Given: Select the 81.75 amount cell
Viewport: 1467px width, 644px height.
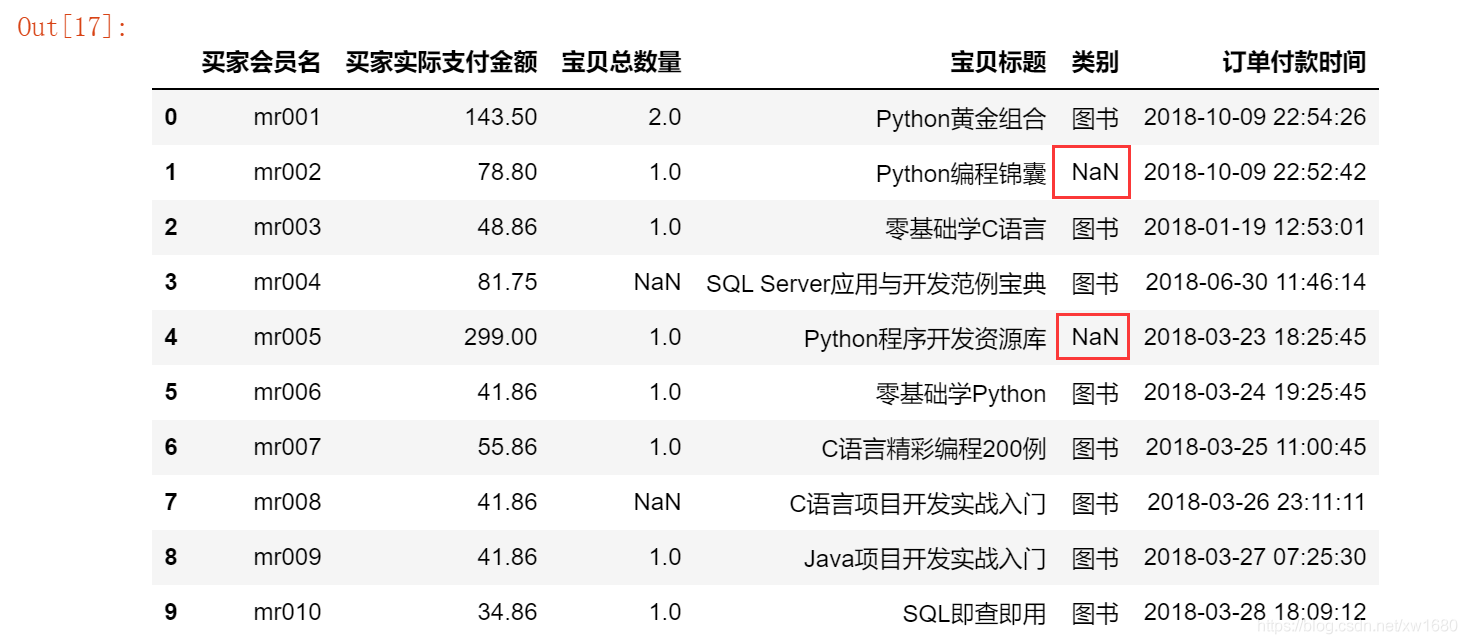Looking at the screenshot, I should (507, 282).
